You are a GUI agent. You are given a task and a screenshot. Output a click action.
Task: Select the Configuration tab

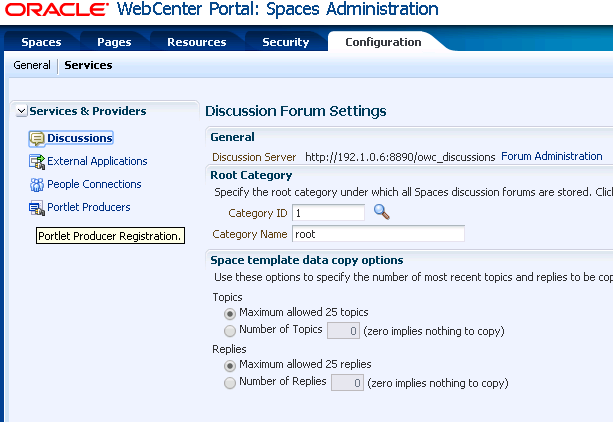click(383, 42)
